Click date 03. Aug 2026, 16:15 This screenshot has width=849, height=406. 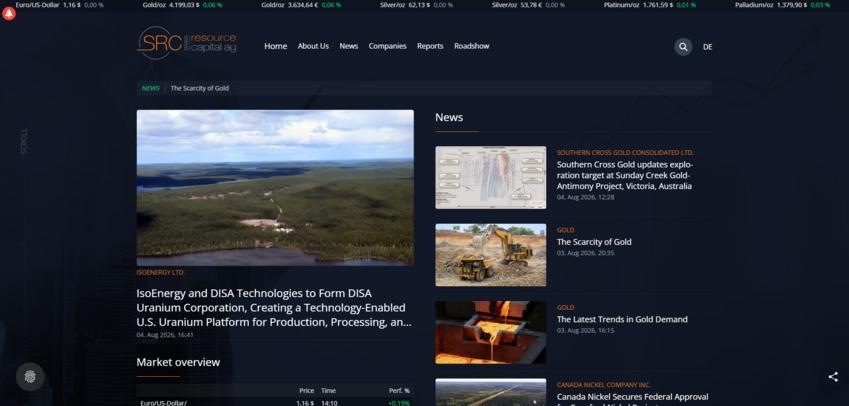pos(585,330)
